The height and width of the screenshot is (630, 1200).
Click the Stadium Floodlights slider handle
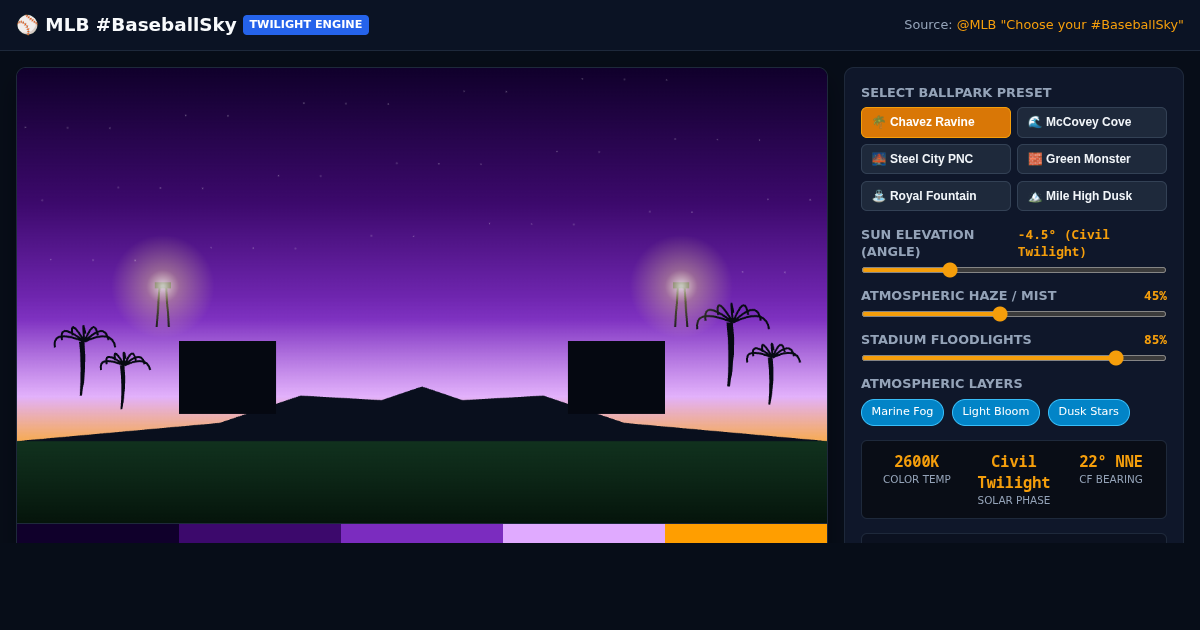tap(1116, 358)
